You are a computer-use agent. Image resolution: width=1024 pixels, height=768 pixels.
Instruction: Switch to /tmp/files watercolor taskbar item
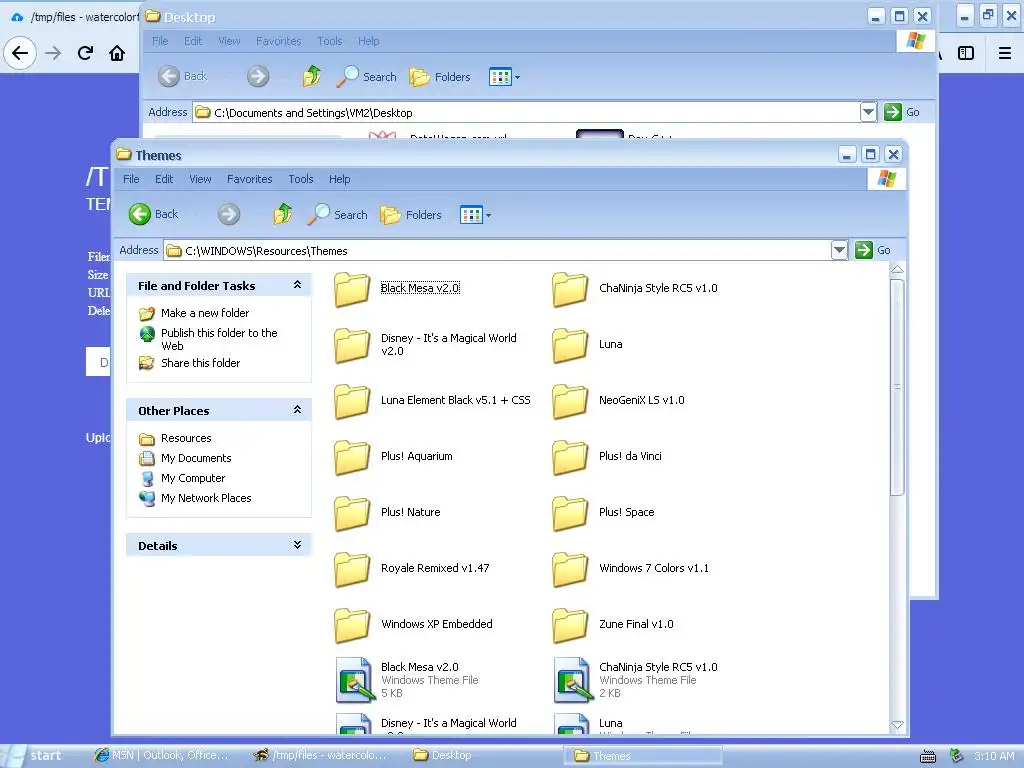point(322,756)
